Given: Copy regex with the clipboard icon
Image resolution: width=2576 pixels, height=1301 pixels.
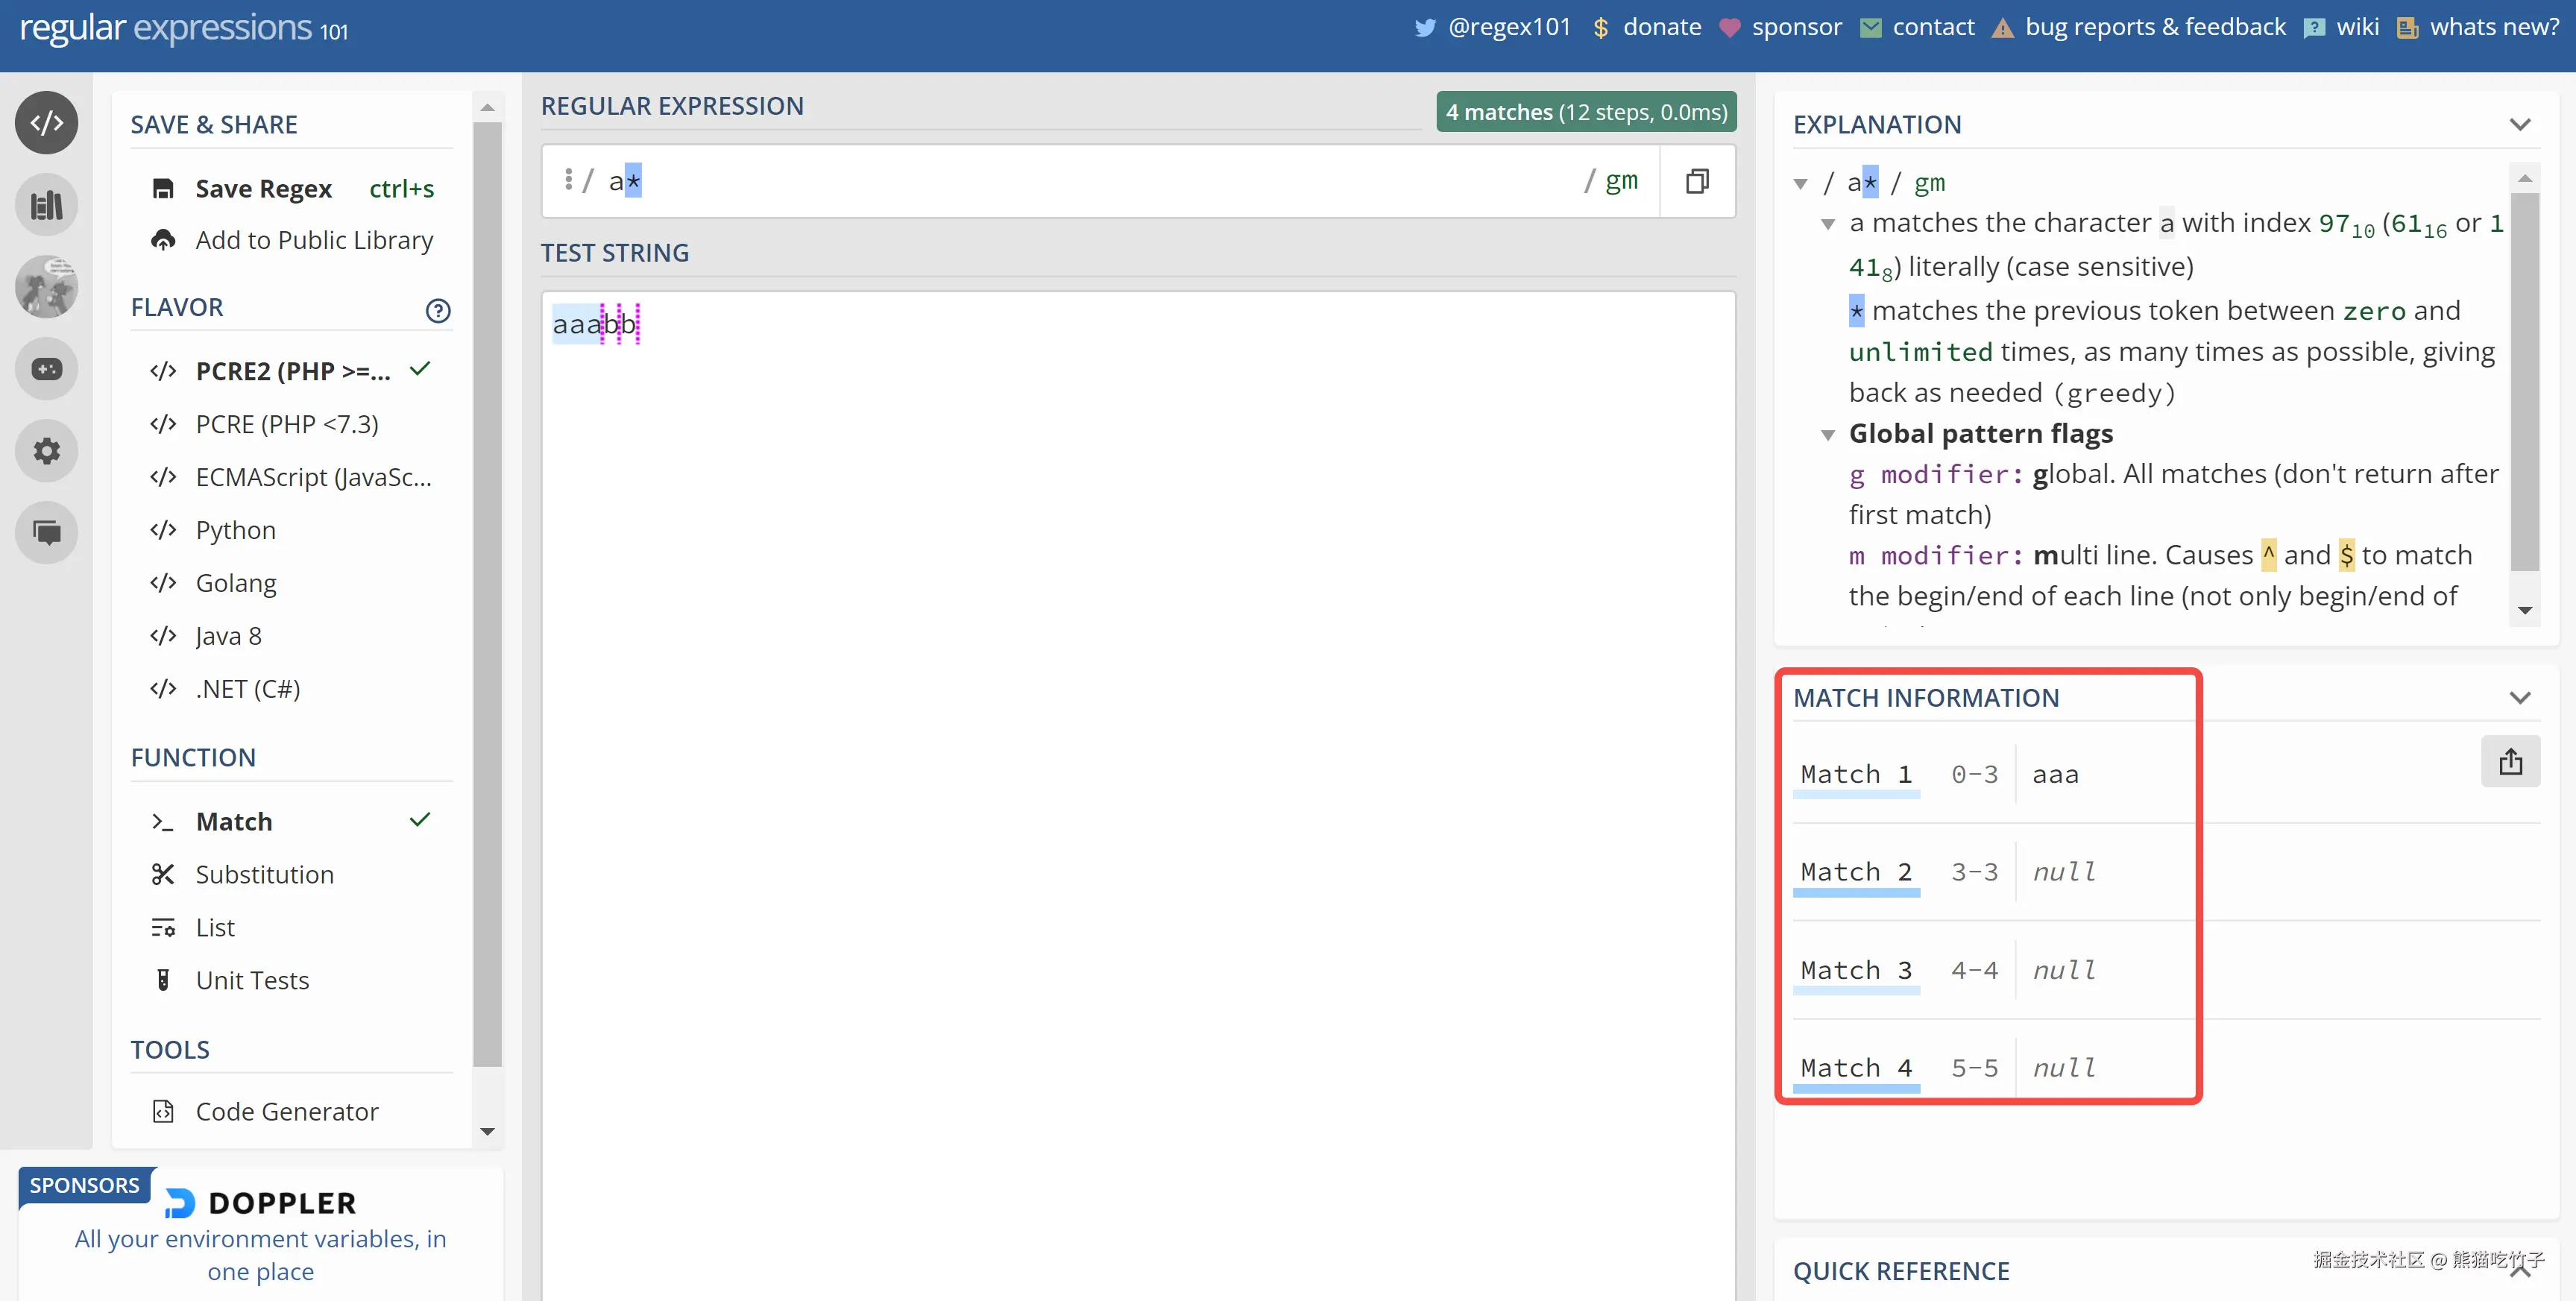Looking at the screenshot, I should coord(1697,181).
